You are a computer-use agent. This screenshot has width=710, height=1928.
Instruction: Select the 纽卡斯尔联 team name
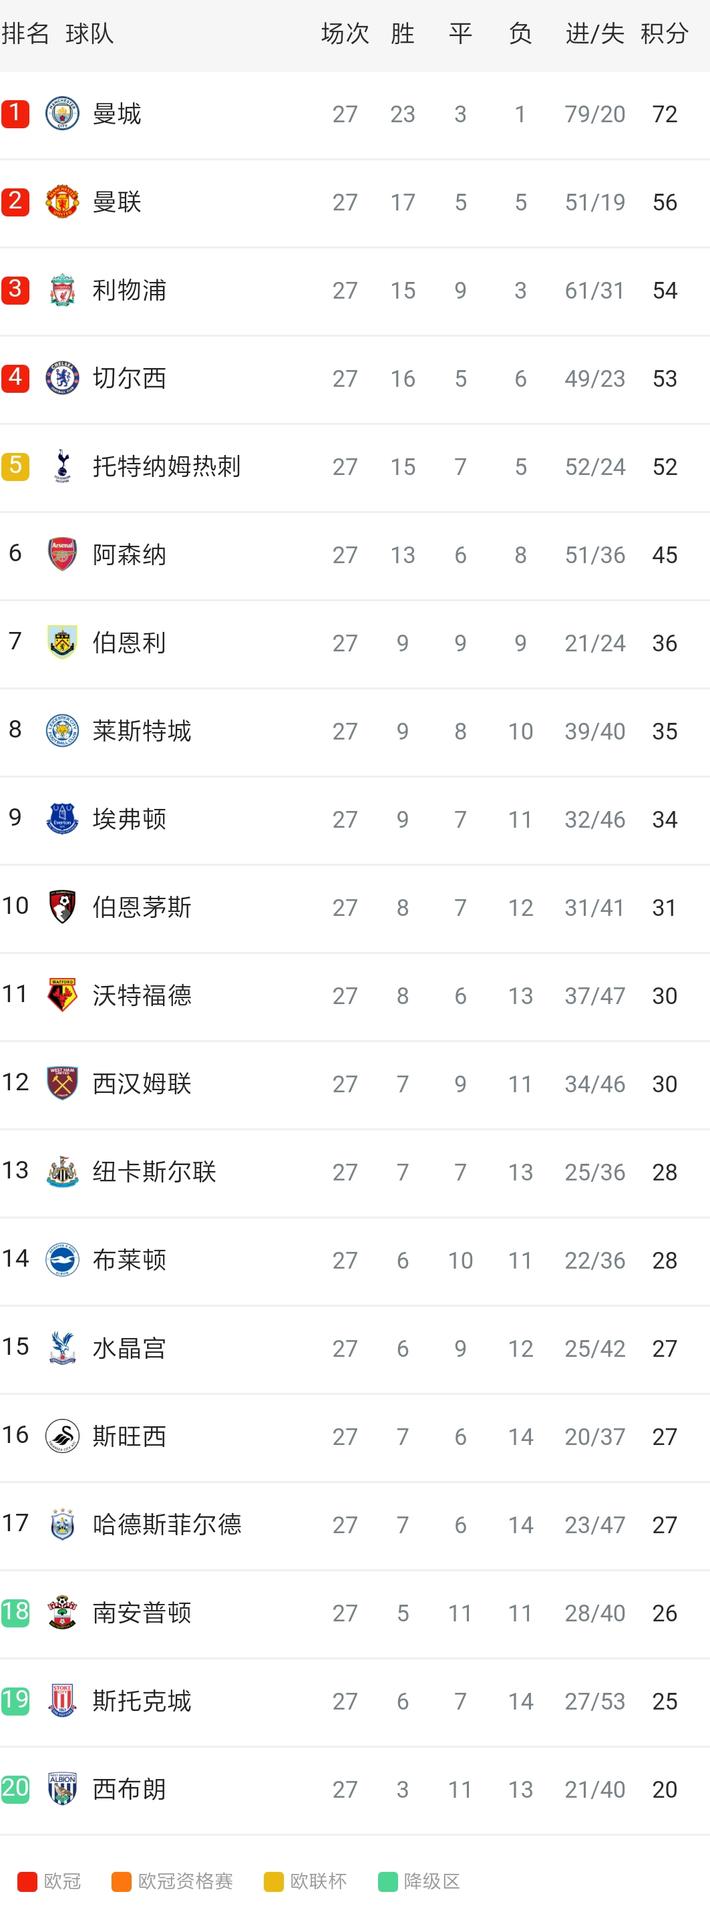154,1171
